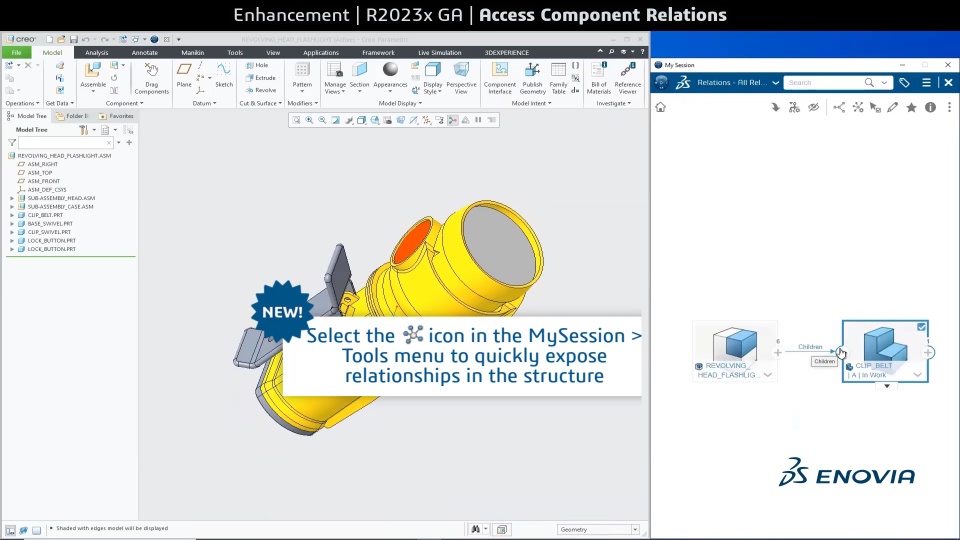Click the Manage Views button
Image resolution: width=960 pixels, height=540 pixels.
point(335,78)
